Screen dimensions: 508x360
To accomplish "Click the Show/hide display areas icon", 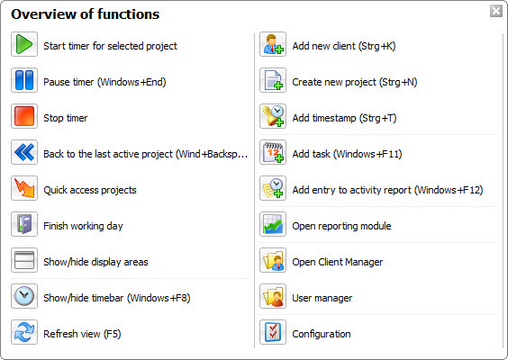I will click(x=24, y=260).
